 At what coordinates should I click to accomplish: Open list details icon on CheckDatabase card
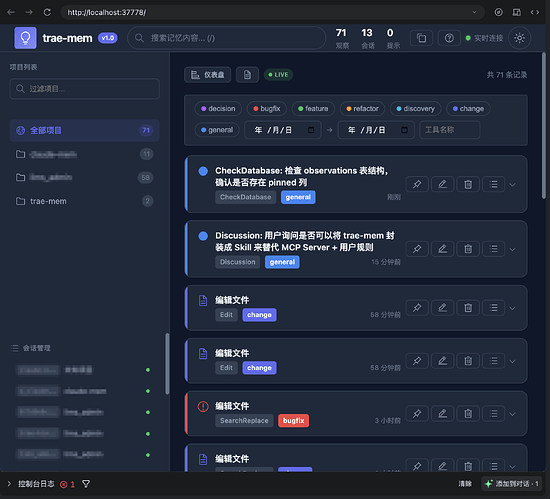click(493, 184)
